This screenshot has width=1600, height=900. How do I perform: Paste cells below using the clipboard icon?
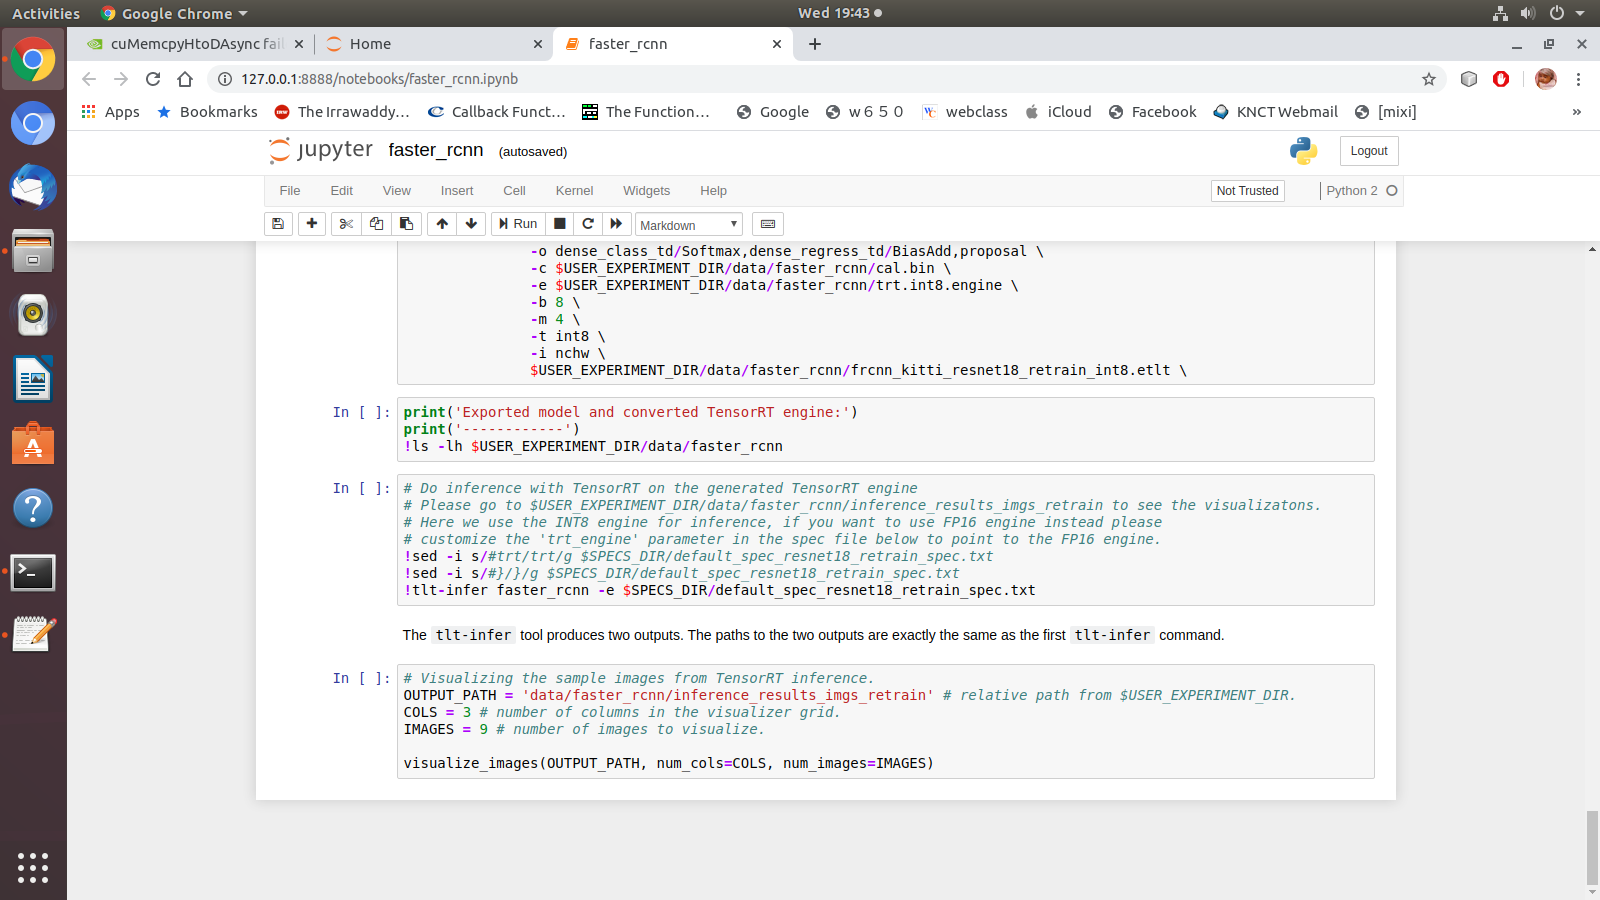click(x=407, y=223)
